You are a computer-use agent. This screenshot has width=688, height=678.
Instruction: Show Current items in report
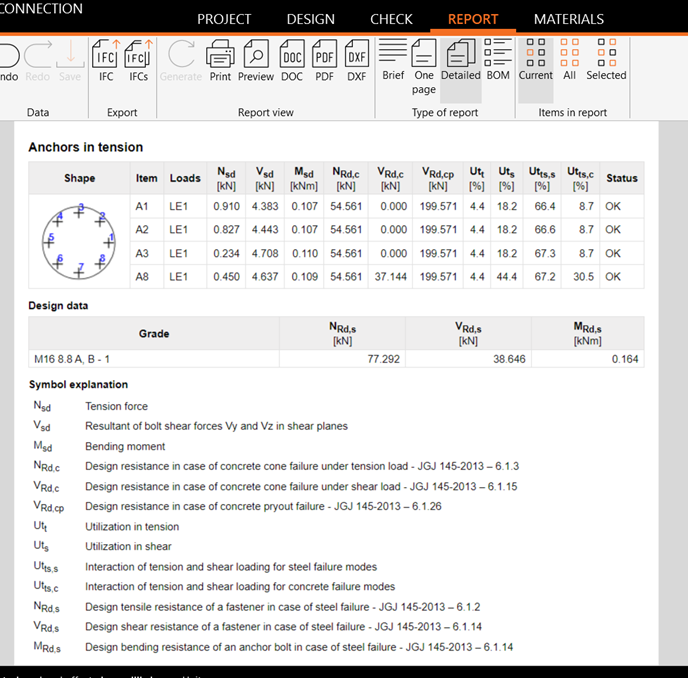(536, 59)
